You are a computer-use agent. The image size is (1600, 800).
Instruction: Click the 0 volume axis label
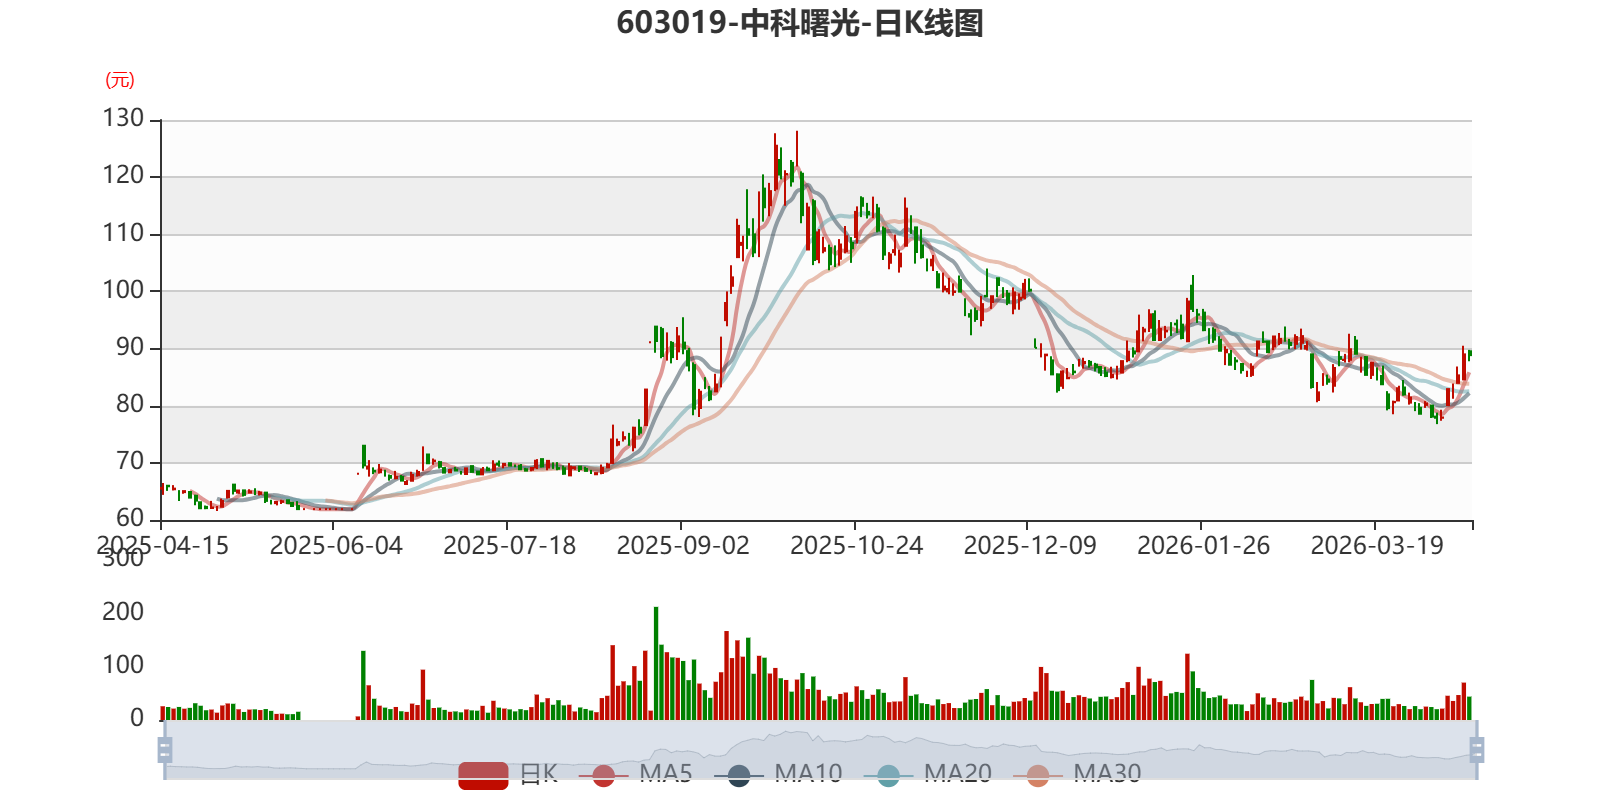(137, 718)
